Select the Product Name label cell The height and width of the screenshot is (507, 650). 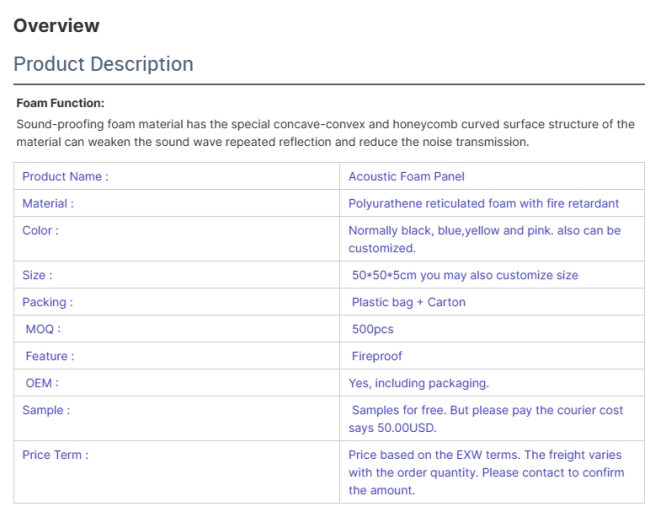[65, 176]
